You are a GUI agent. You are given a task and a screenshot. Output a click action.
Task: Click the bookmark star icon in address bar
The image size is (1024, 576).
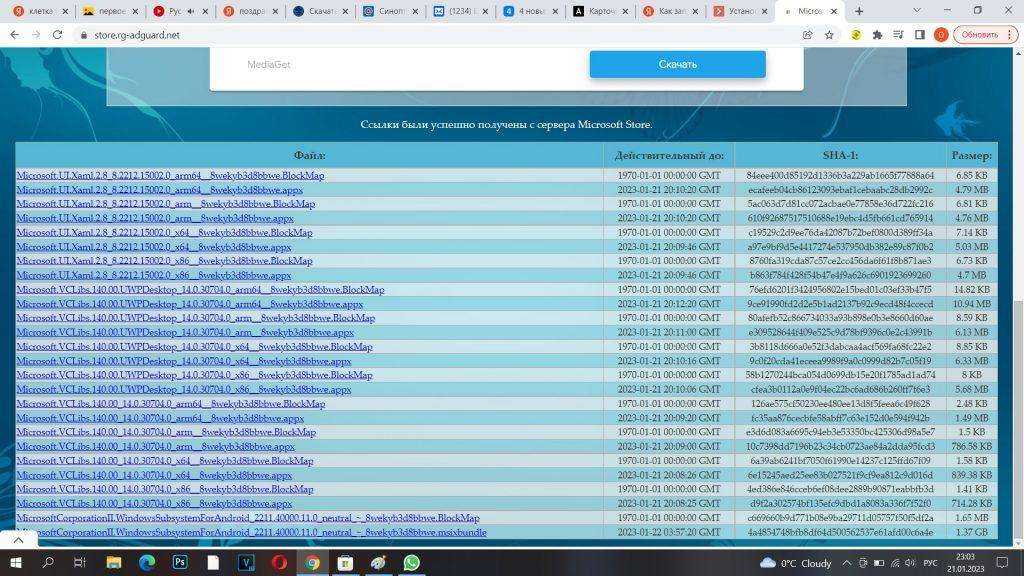click(829, 34)
